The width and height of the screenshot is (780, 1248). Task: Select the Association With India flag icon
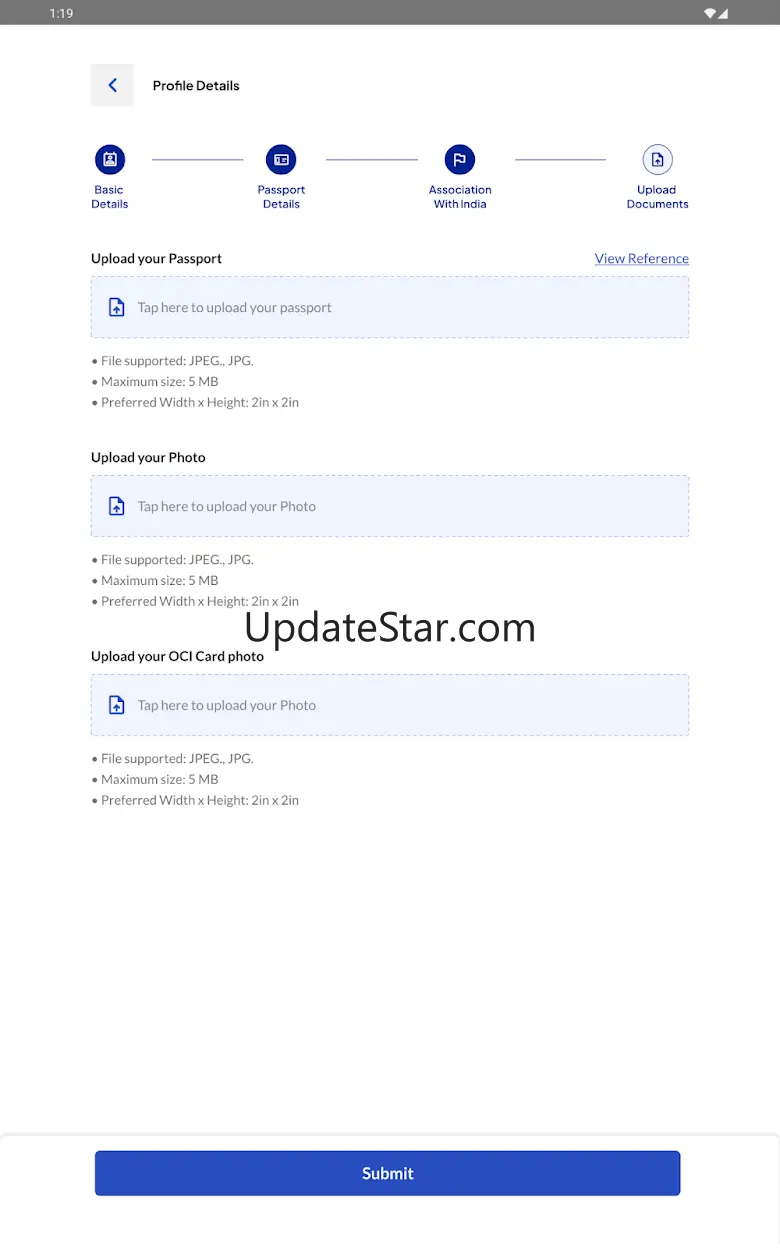[x=460, y=159]
